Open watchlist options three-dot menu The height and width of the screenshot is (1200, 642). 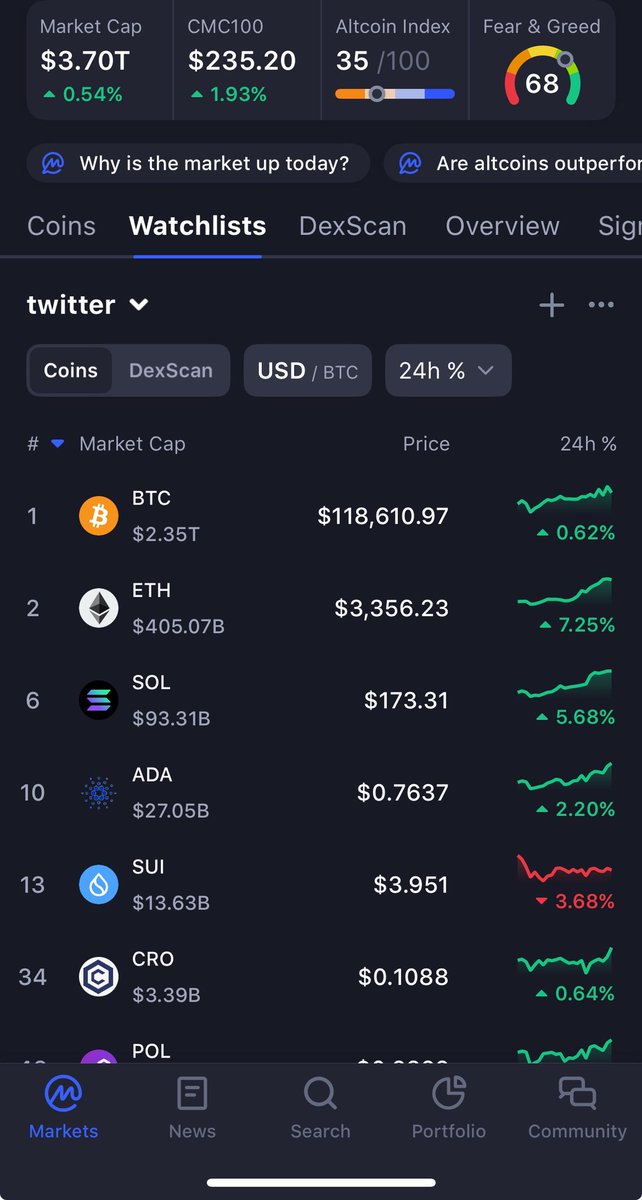click(601, 305)
